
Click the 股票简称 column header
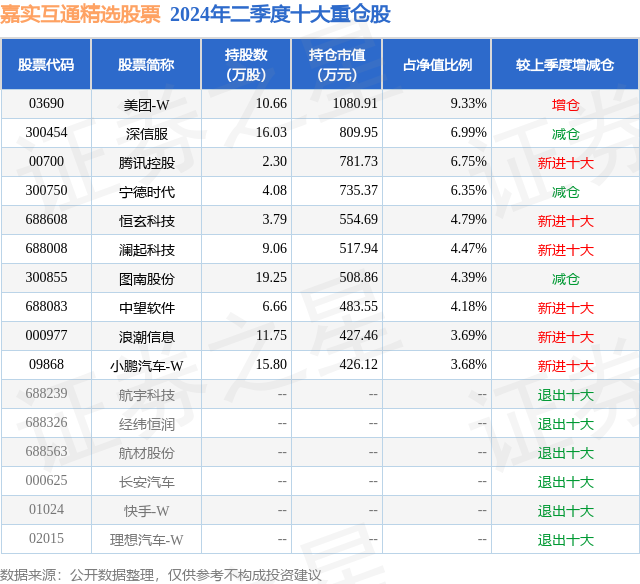coord(146,64)
